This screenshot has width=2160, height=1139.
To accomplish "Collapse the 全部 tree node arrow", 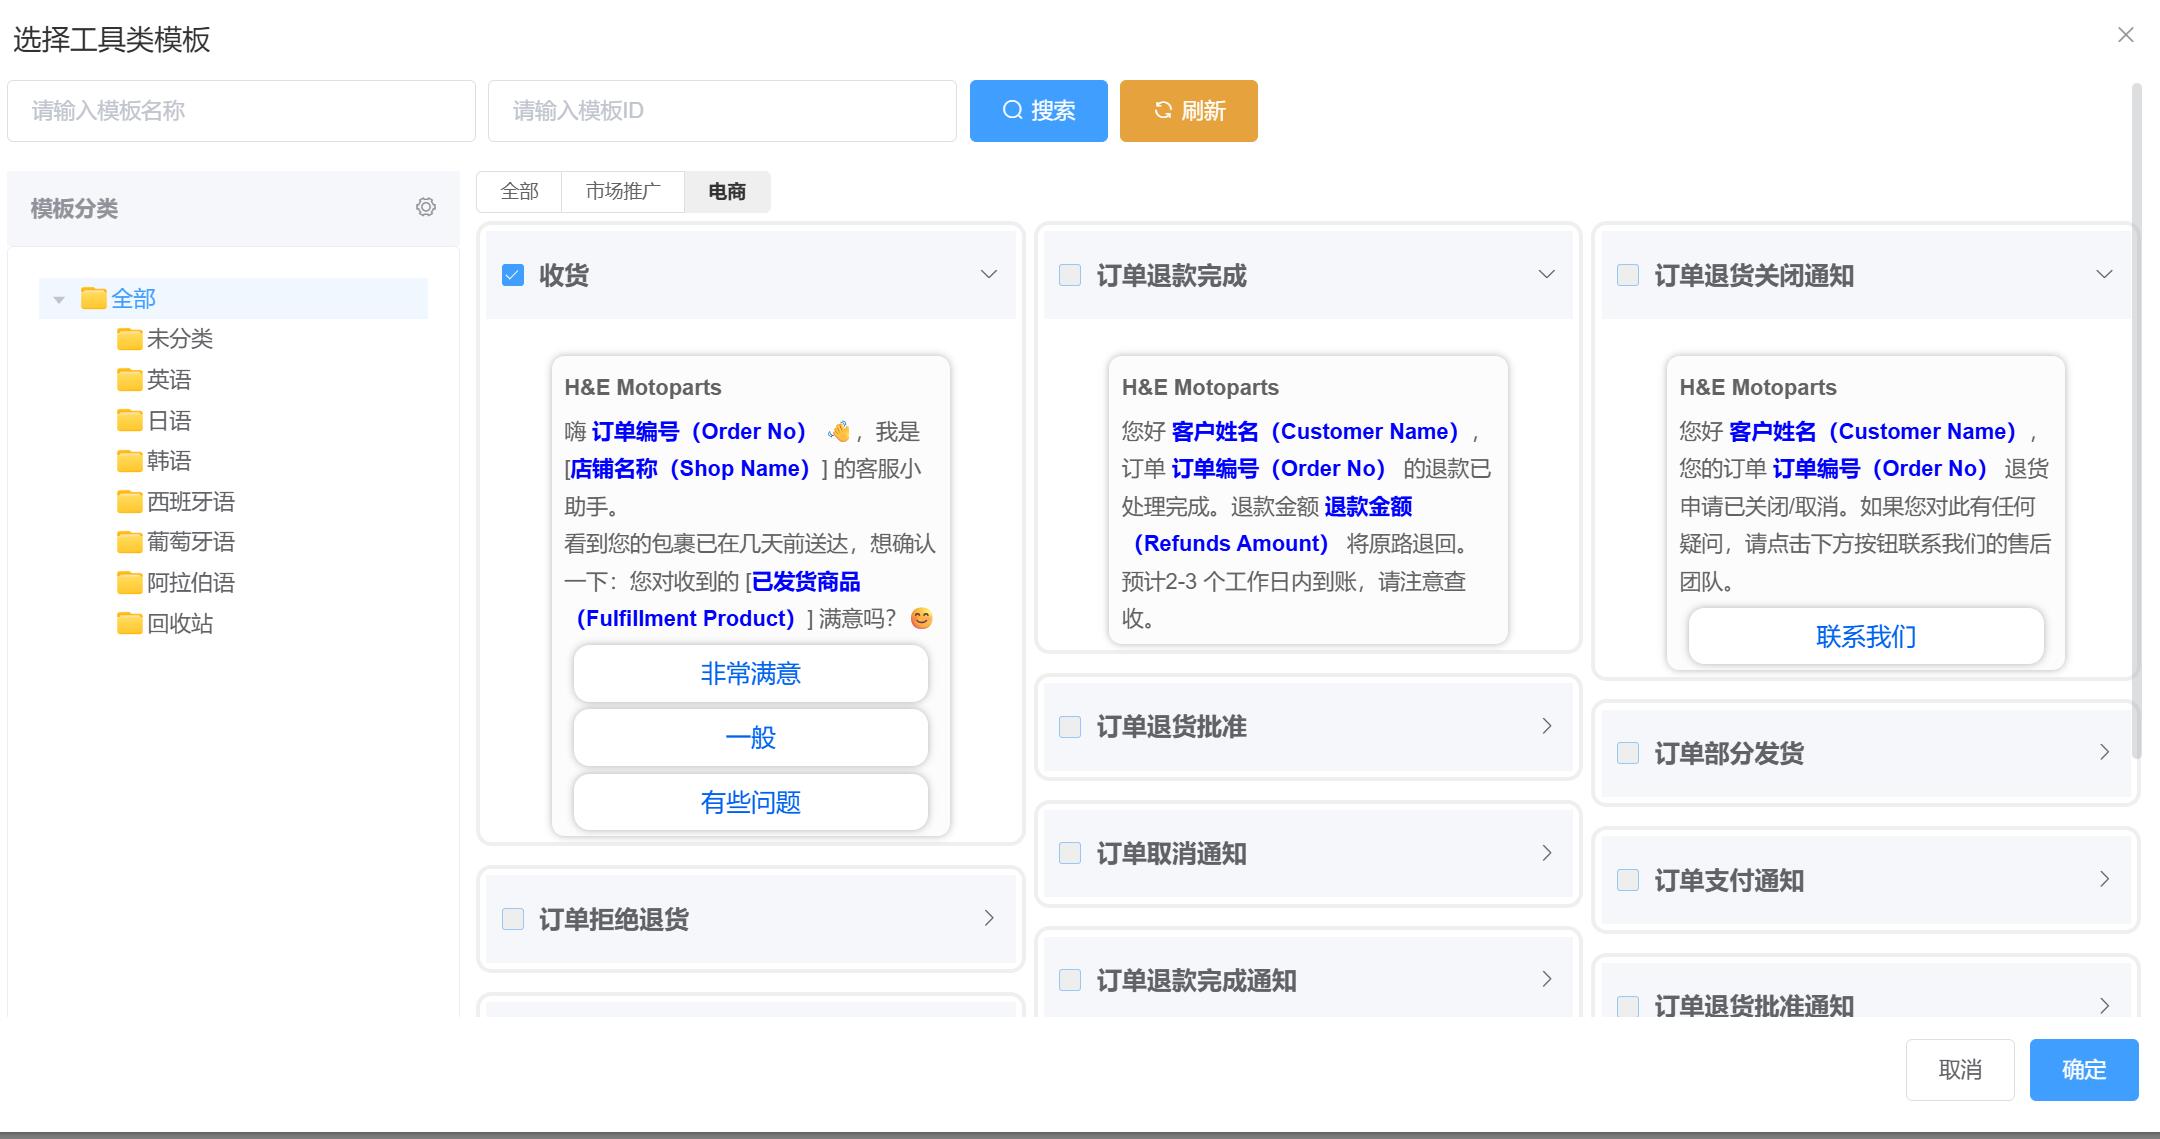I will [57, 297].
